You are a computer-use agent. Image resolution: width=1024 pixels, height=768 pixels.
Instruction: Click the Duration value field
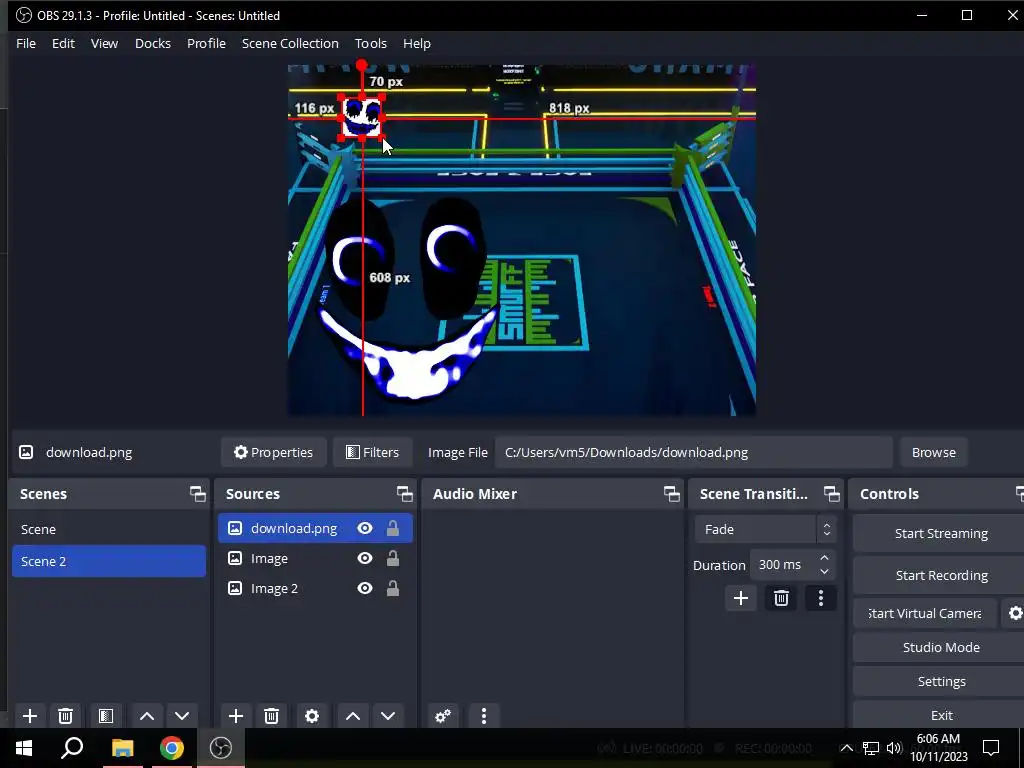[x=782, y=564]
